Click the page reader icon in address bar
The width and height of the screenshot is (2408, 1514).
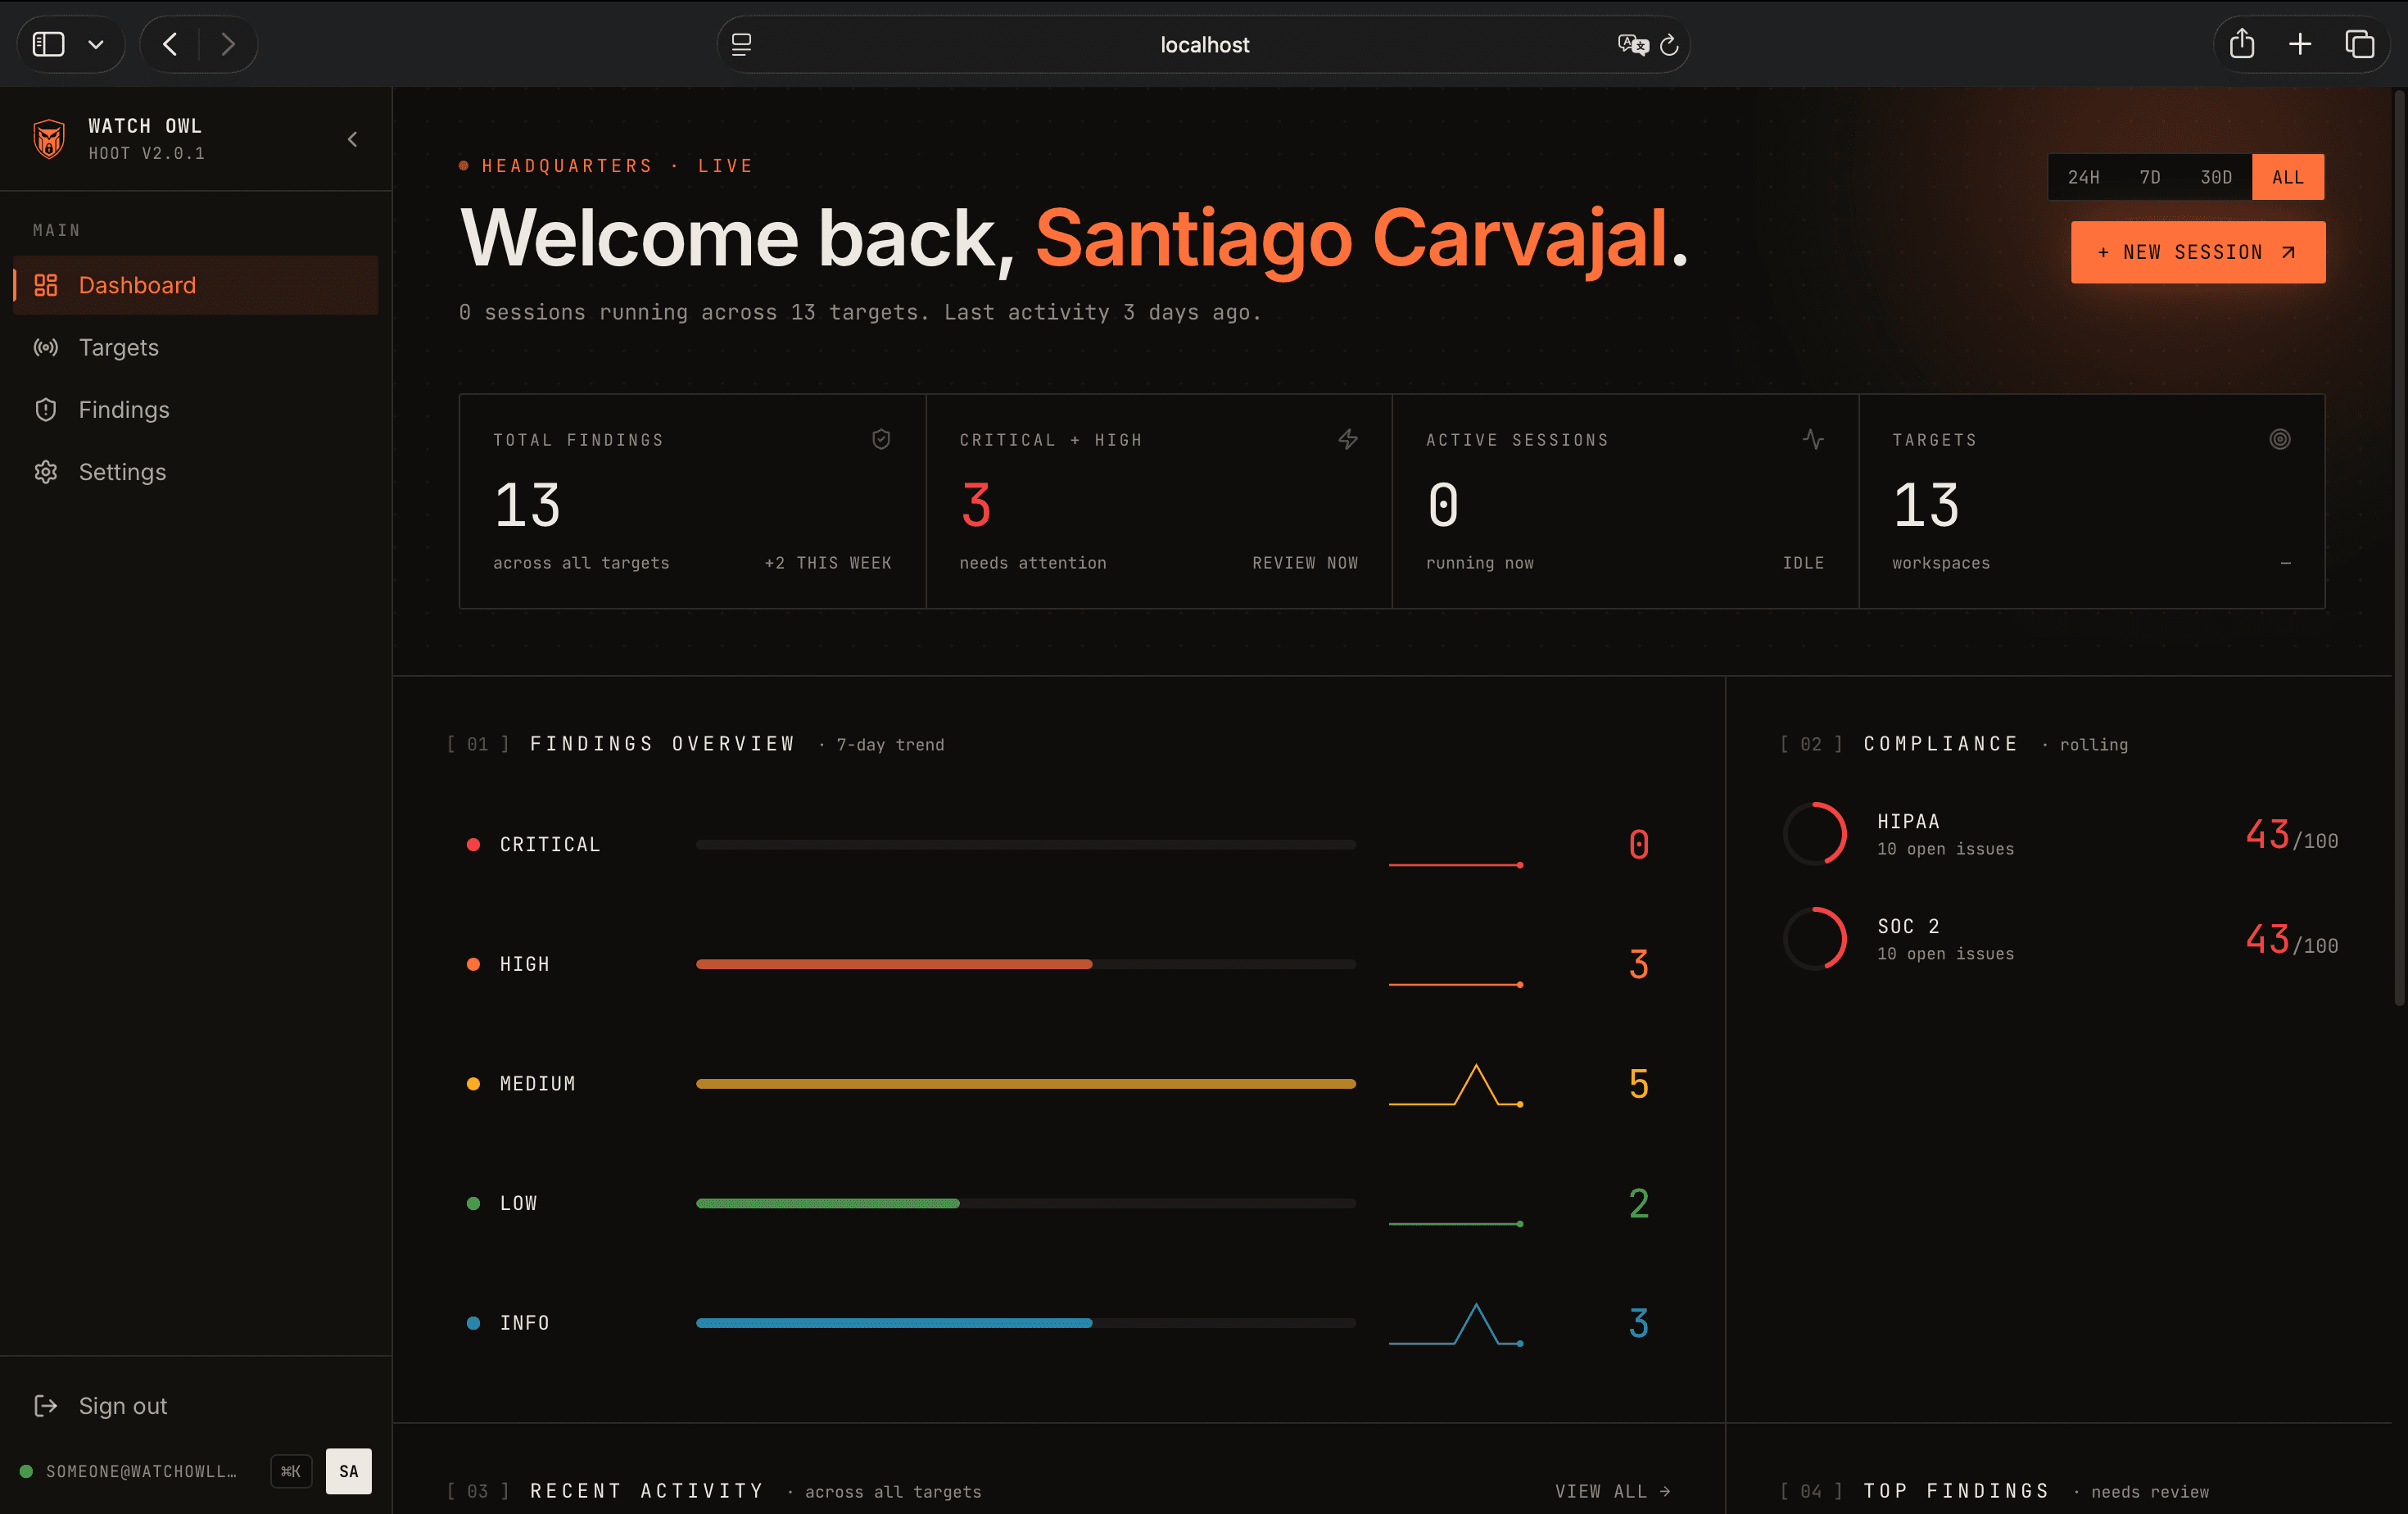point(741,44)
